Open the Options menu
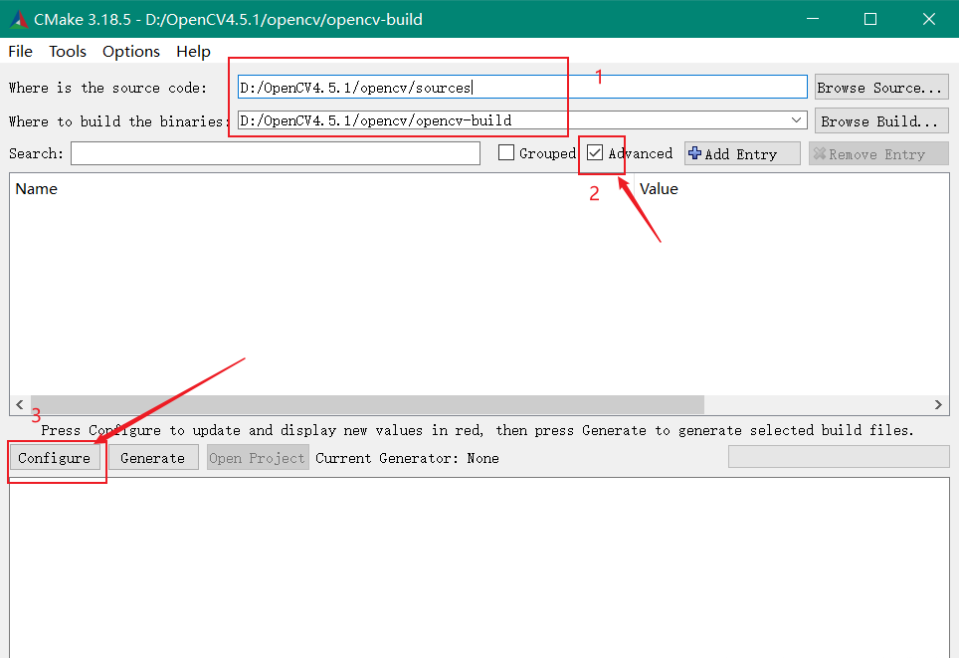 point(131,51)
